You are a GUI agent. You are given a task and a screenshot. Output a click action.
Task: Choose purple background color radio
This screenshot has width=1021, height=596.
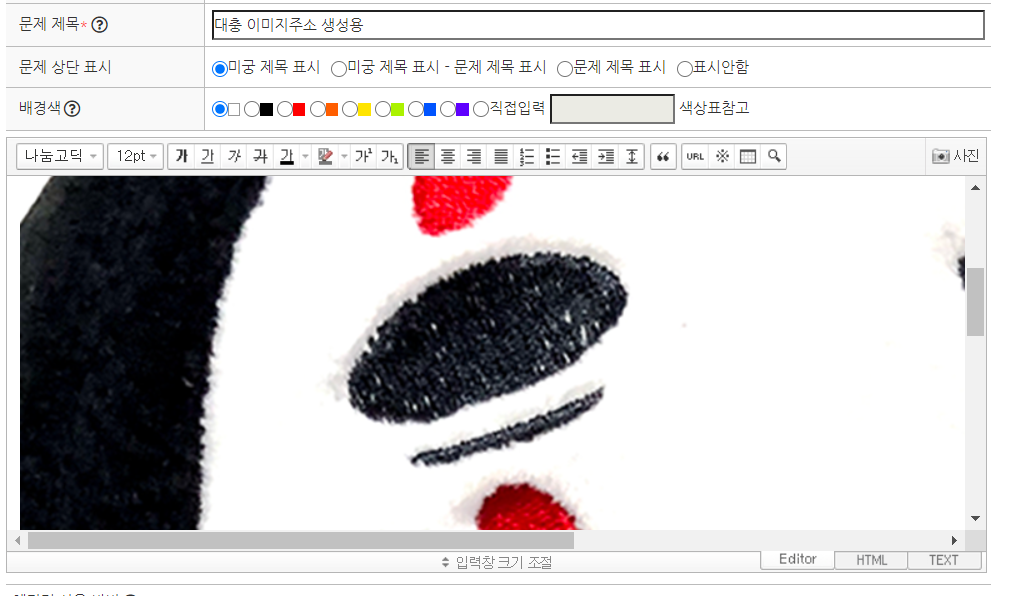click(x=447, y=109)
